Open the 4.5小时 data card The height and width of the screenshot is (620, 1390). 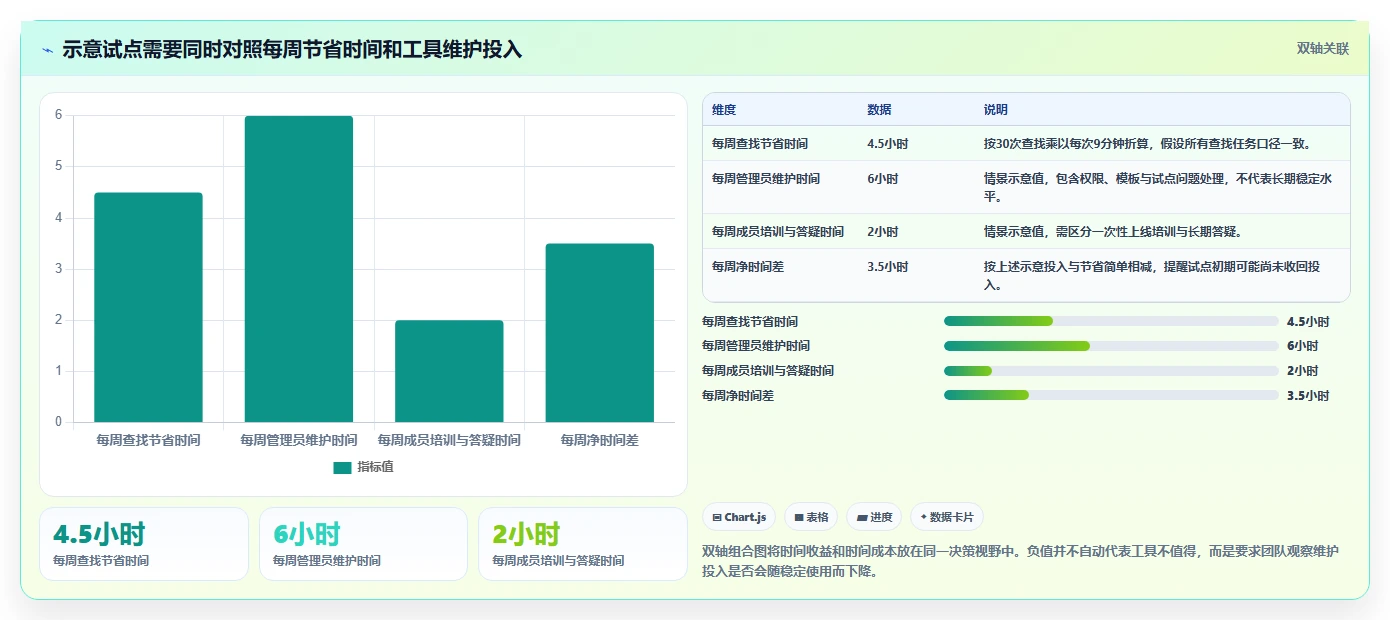coord(144,544)
